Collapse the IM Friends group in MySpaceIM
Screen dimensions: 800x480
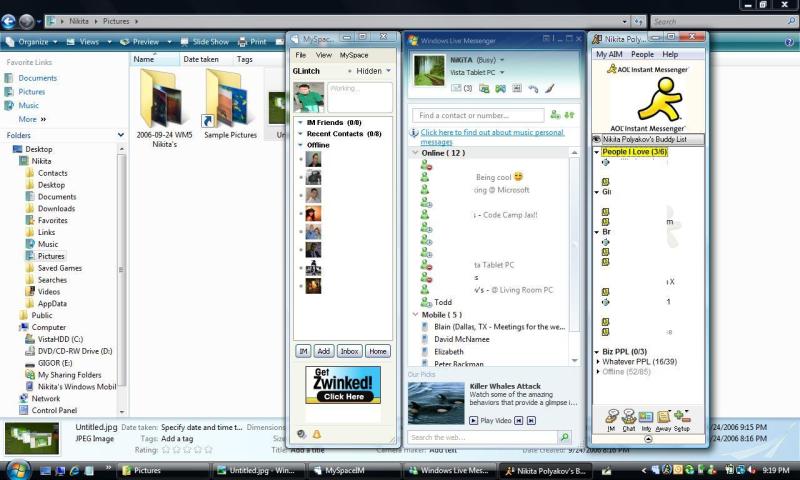click(301, 122)
